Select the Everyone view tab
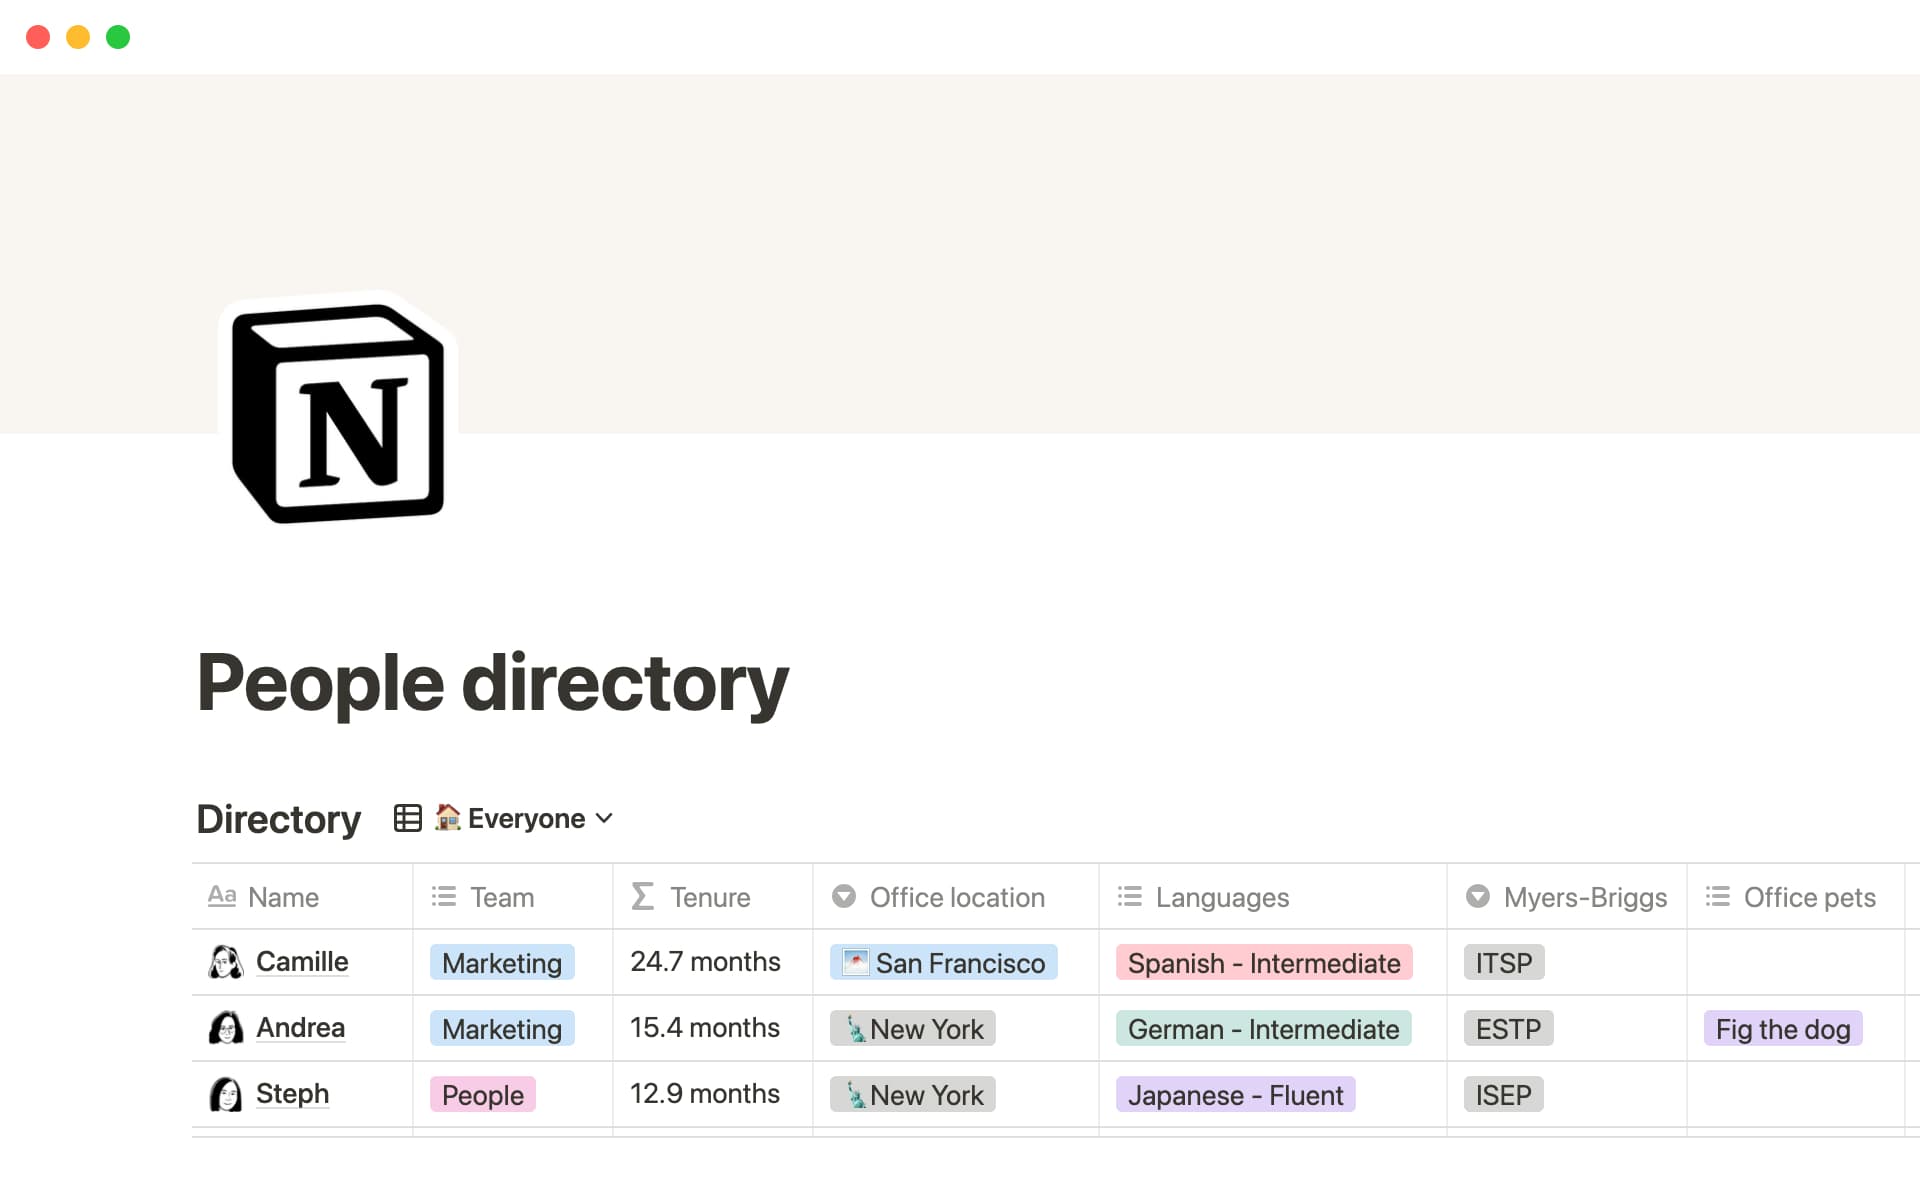 coord(525,818)
